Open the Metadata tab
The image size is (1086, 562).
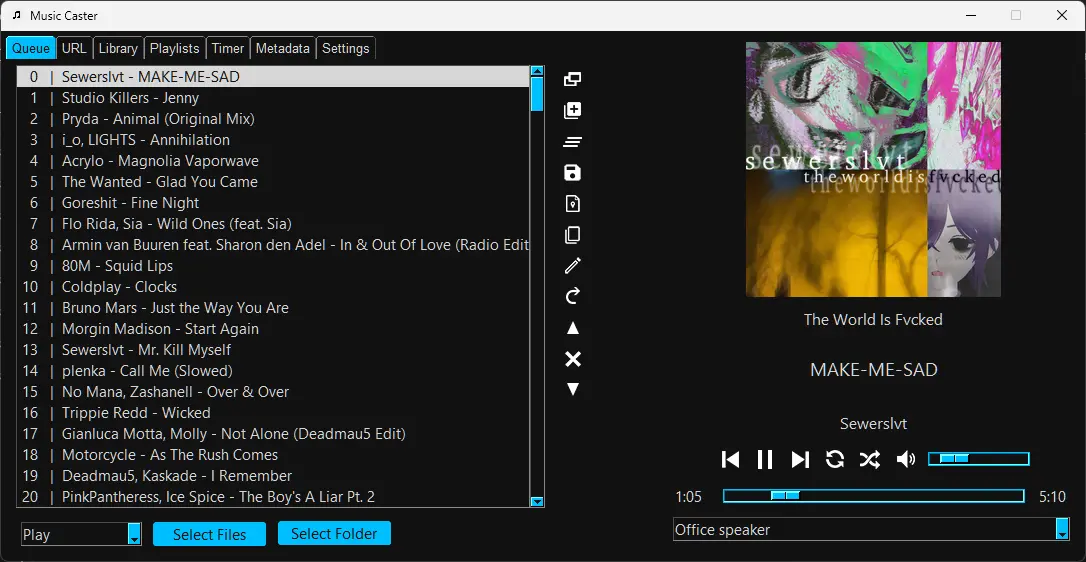click(283, 49)
